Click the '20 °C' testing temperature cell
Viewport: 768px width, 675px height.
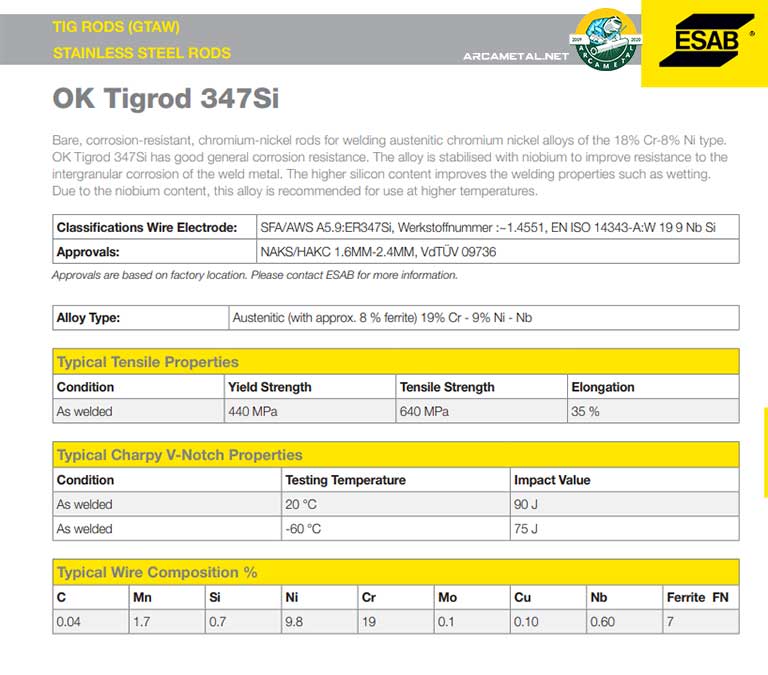[395, 505]
